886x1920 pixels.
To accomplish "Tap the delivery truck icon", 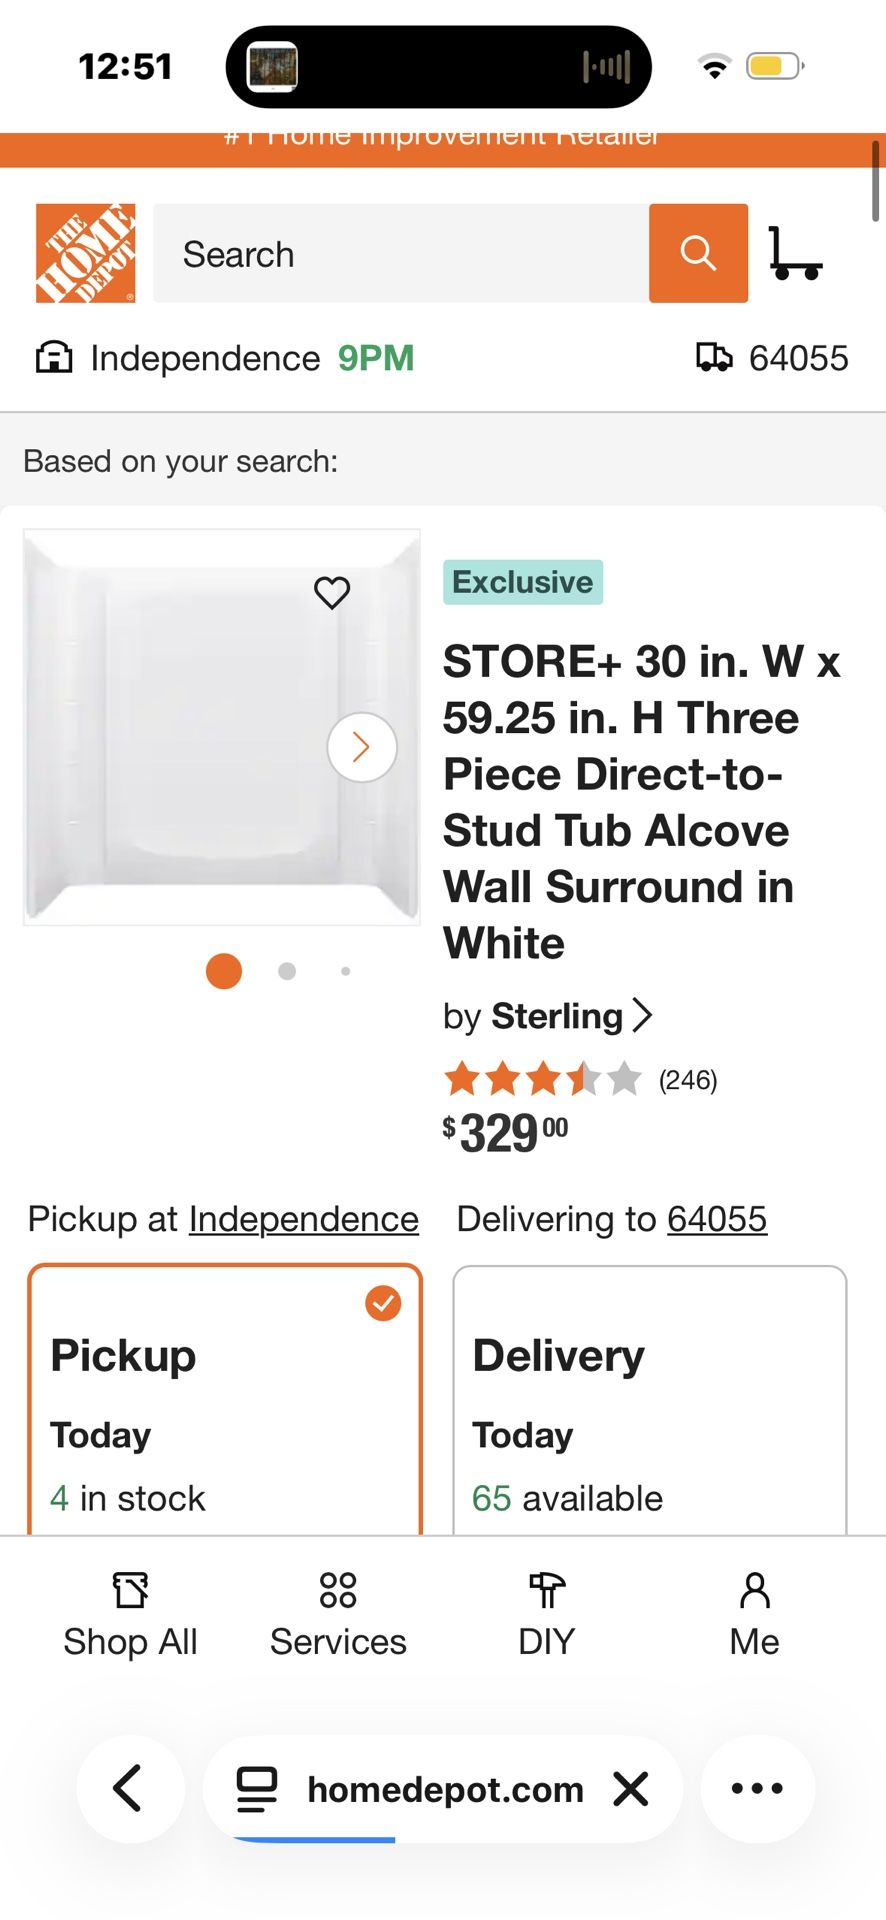I will [x=714, y=358].
